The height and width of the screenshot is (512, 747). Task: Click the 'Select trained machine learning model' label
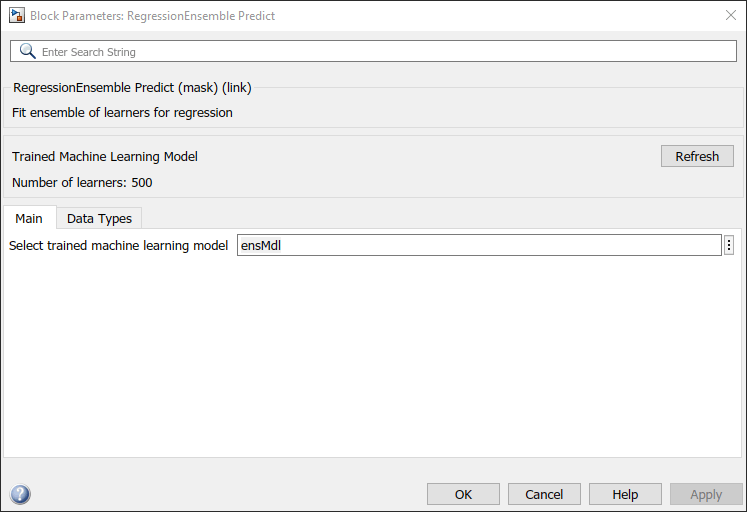[x=118, y=245]
